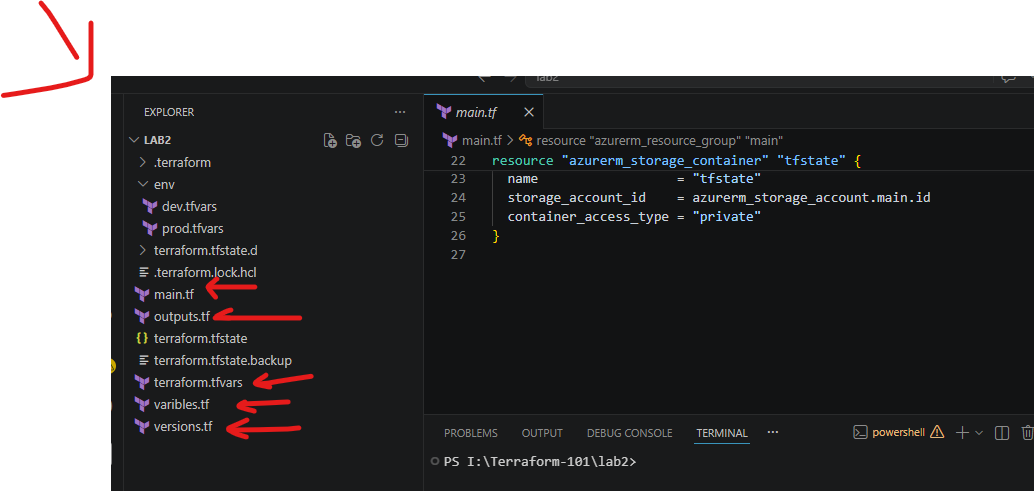
Task: Kill terminal using the trash icon
Action: [1027, 433]
